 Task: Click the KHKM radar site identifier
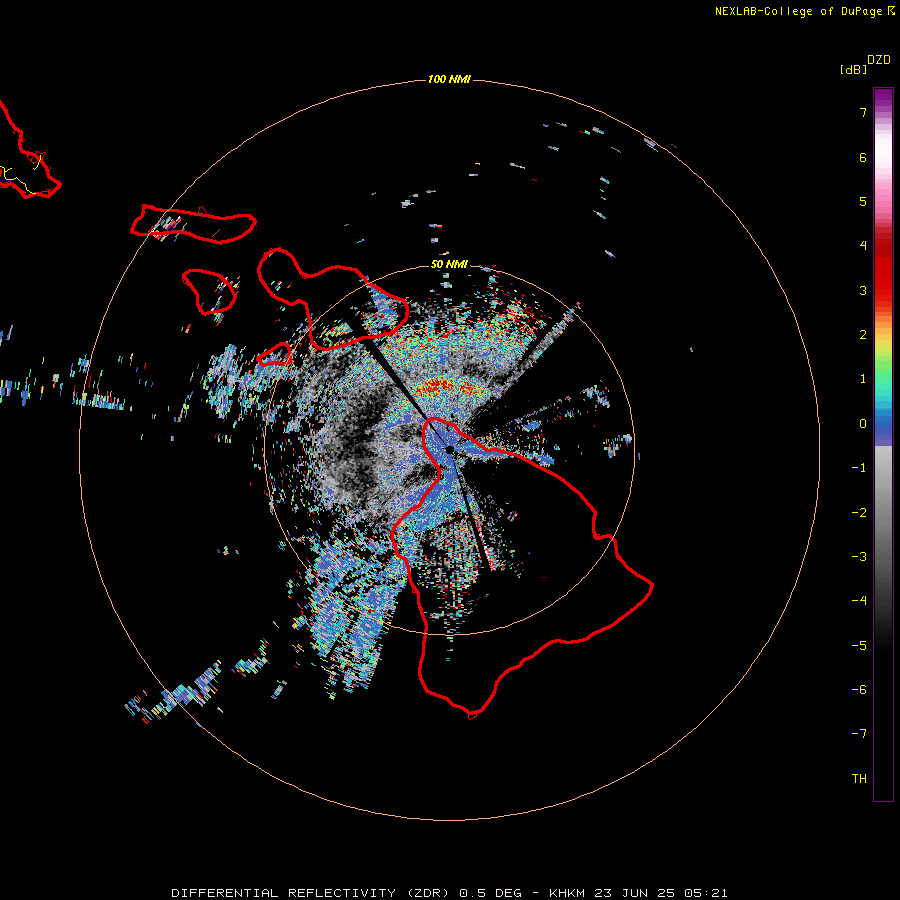click(568, 893)
